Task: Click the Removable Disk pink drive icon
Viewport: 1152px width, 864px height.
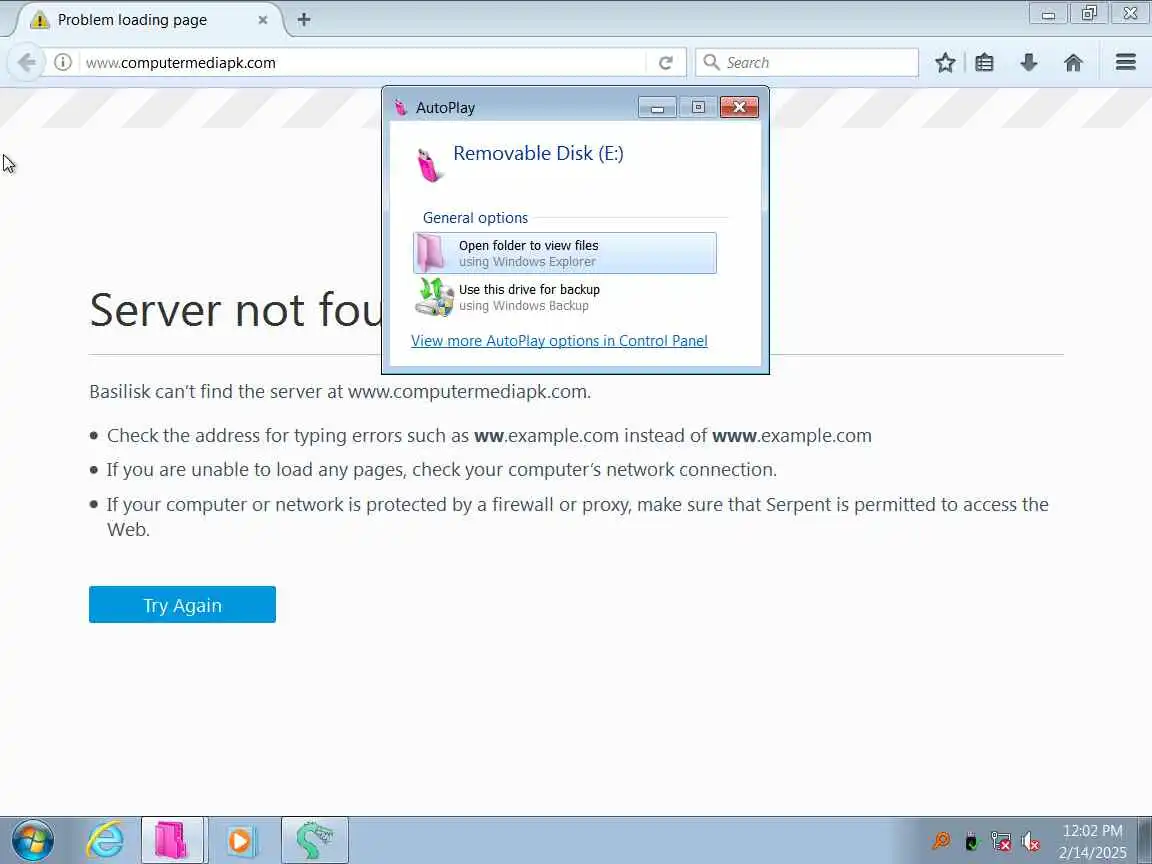Action: (x=428, y=165)
